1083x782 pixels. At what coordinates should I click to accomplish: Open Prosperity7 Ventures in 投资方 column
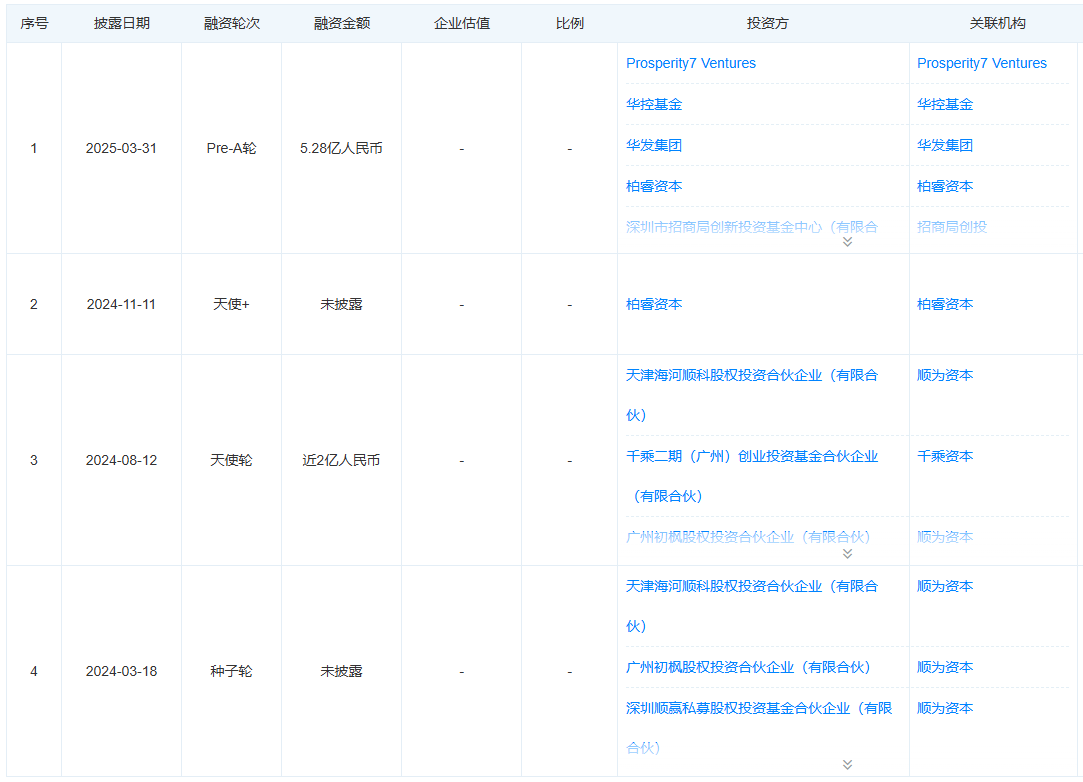[x=691, y=63]
